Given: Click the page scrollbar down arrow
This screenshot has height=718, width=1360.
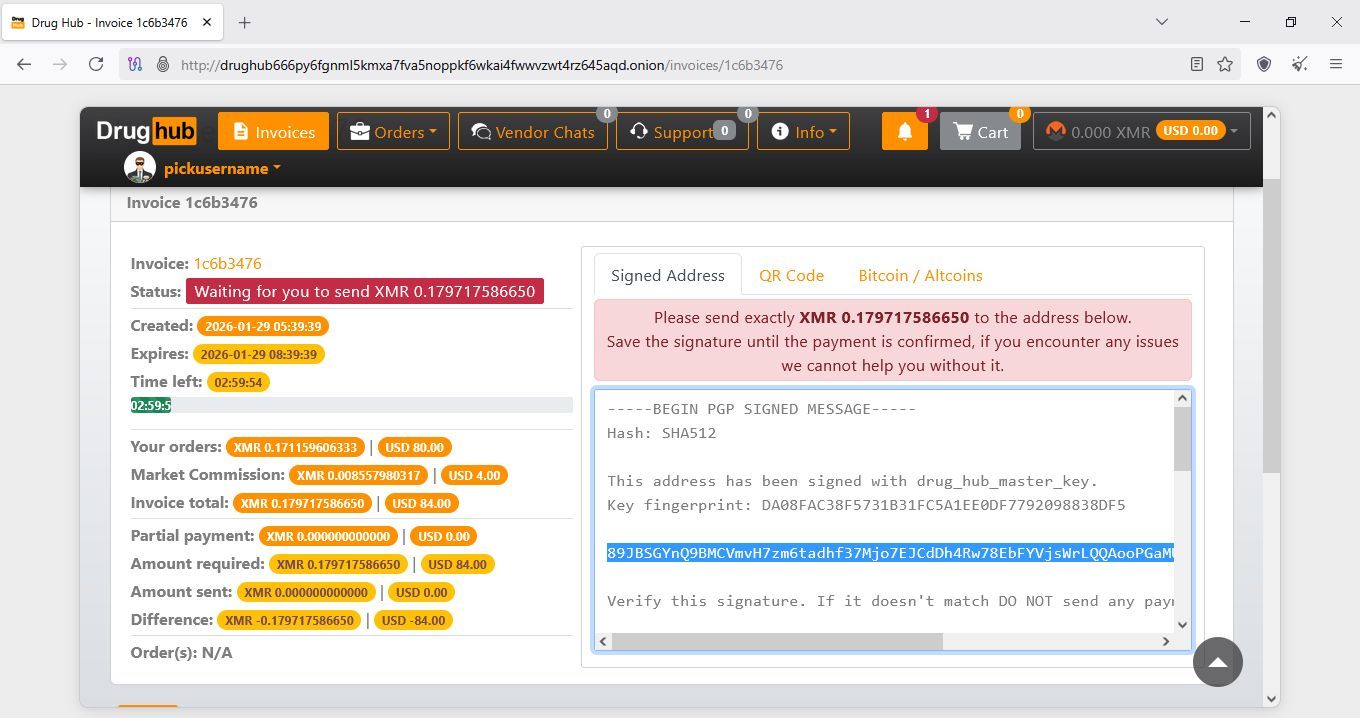Looking at the screenshot, I should pos(1271,699).
